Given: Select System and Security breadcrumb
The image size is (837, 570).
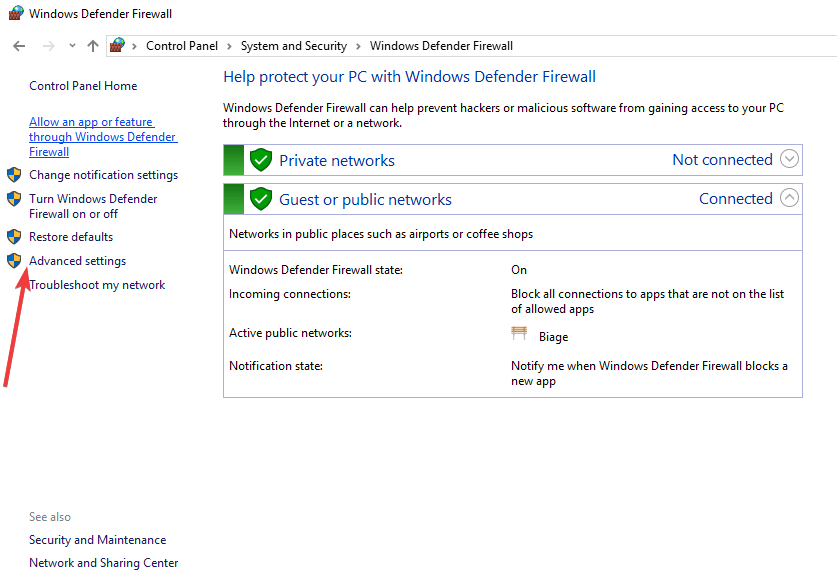Looking at the screenshot, I should click(x=294, y=46).
